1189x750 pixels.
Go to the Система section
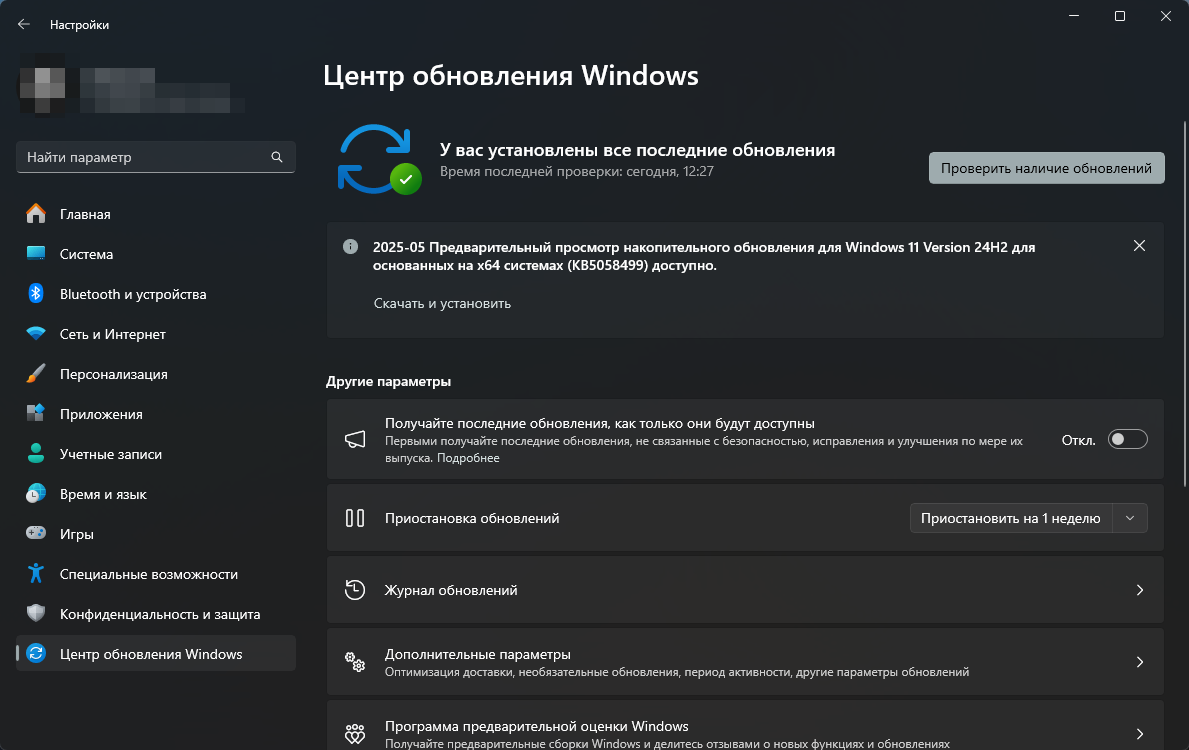pyautogui.click(x=155, y=254)
